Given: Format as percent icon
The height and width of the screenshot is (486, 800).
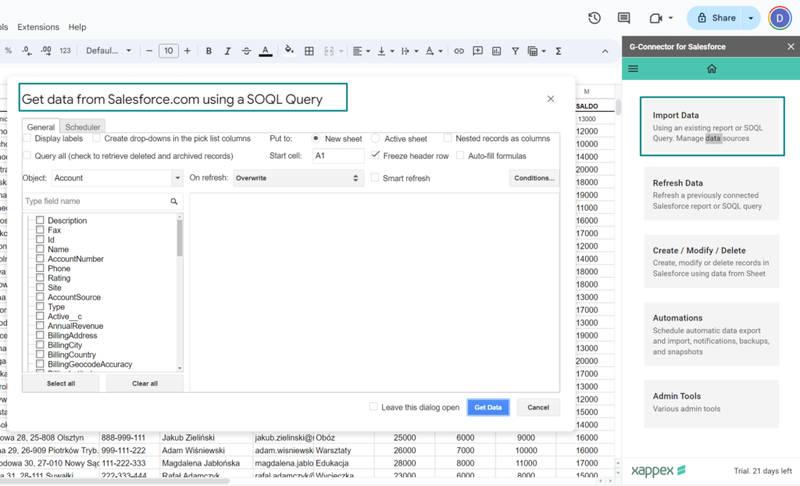Looking at the screenshot, I should pyautogui.click(x=8, y=50).
